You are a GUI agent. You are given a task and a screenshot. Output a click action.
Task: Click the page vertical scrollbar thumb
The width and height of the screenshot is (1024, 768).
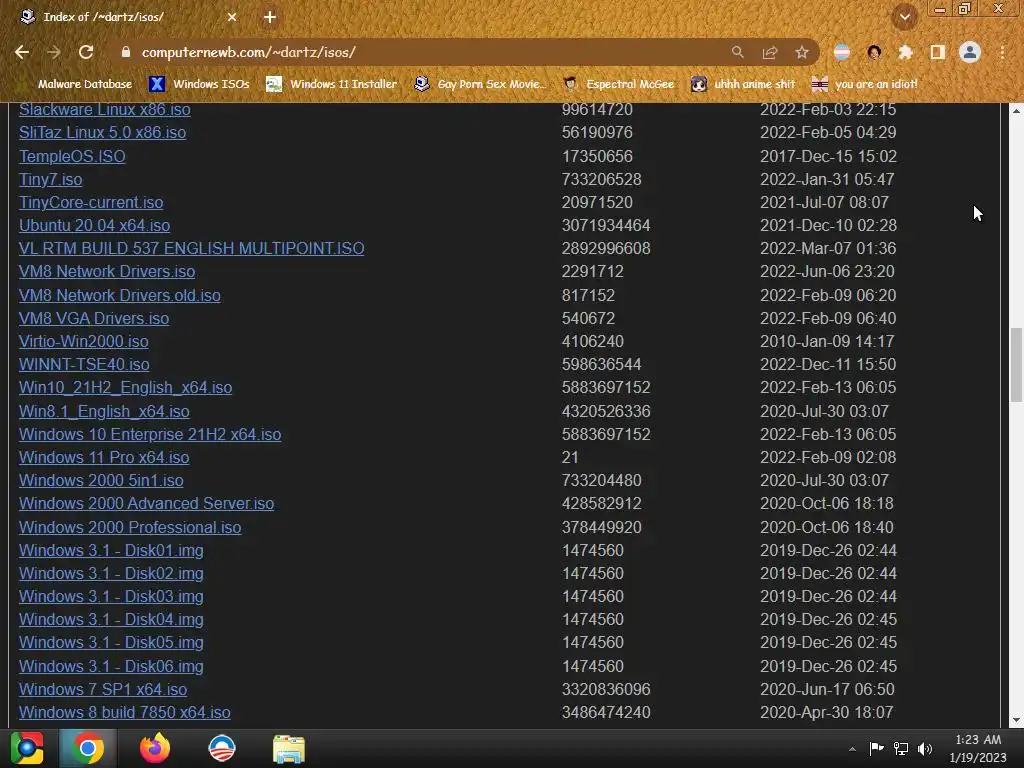[x=1016, y=365]
